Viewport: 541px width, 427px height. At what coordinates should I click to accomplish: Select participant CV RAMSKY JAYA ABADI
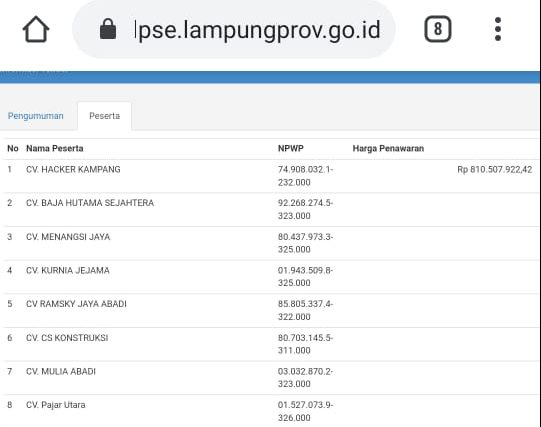click(x=76, y=304)
